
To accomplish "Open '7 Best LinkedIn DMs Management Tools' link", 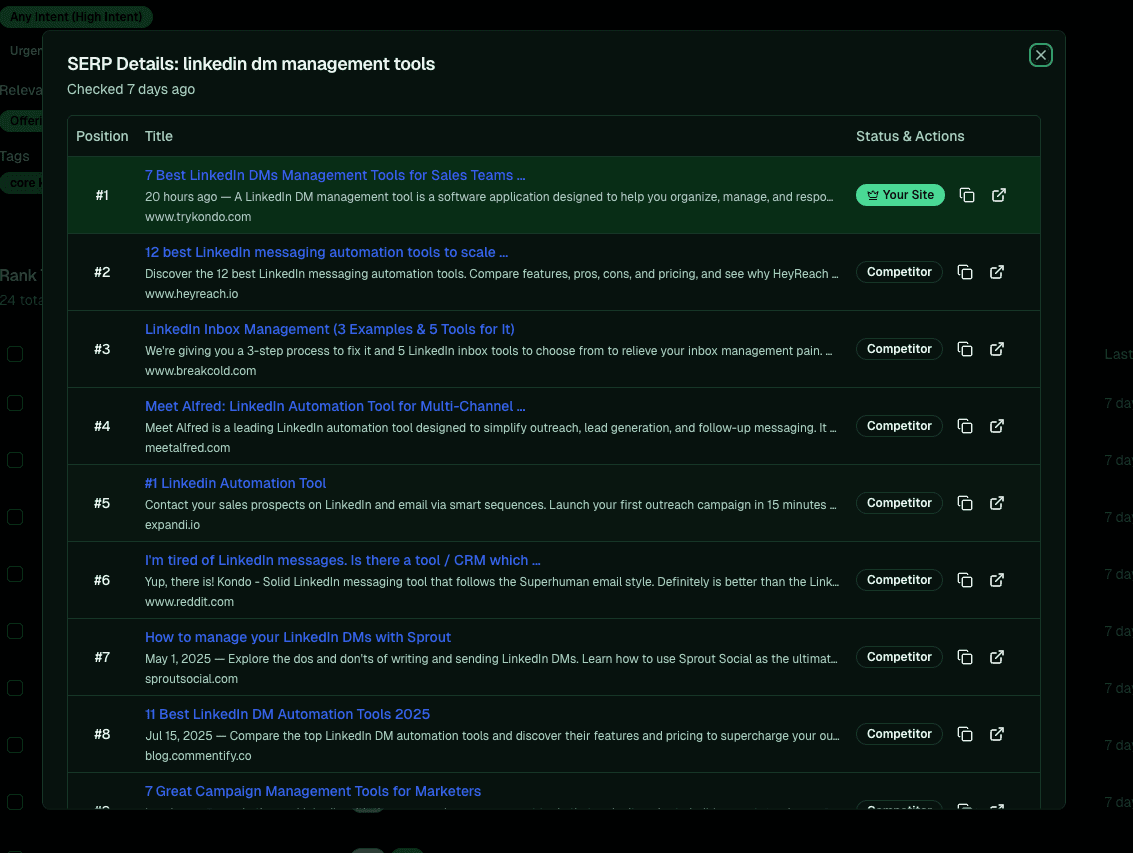I will [335, 175].
